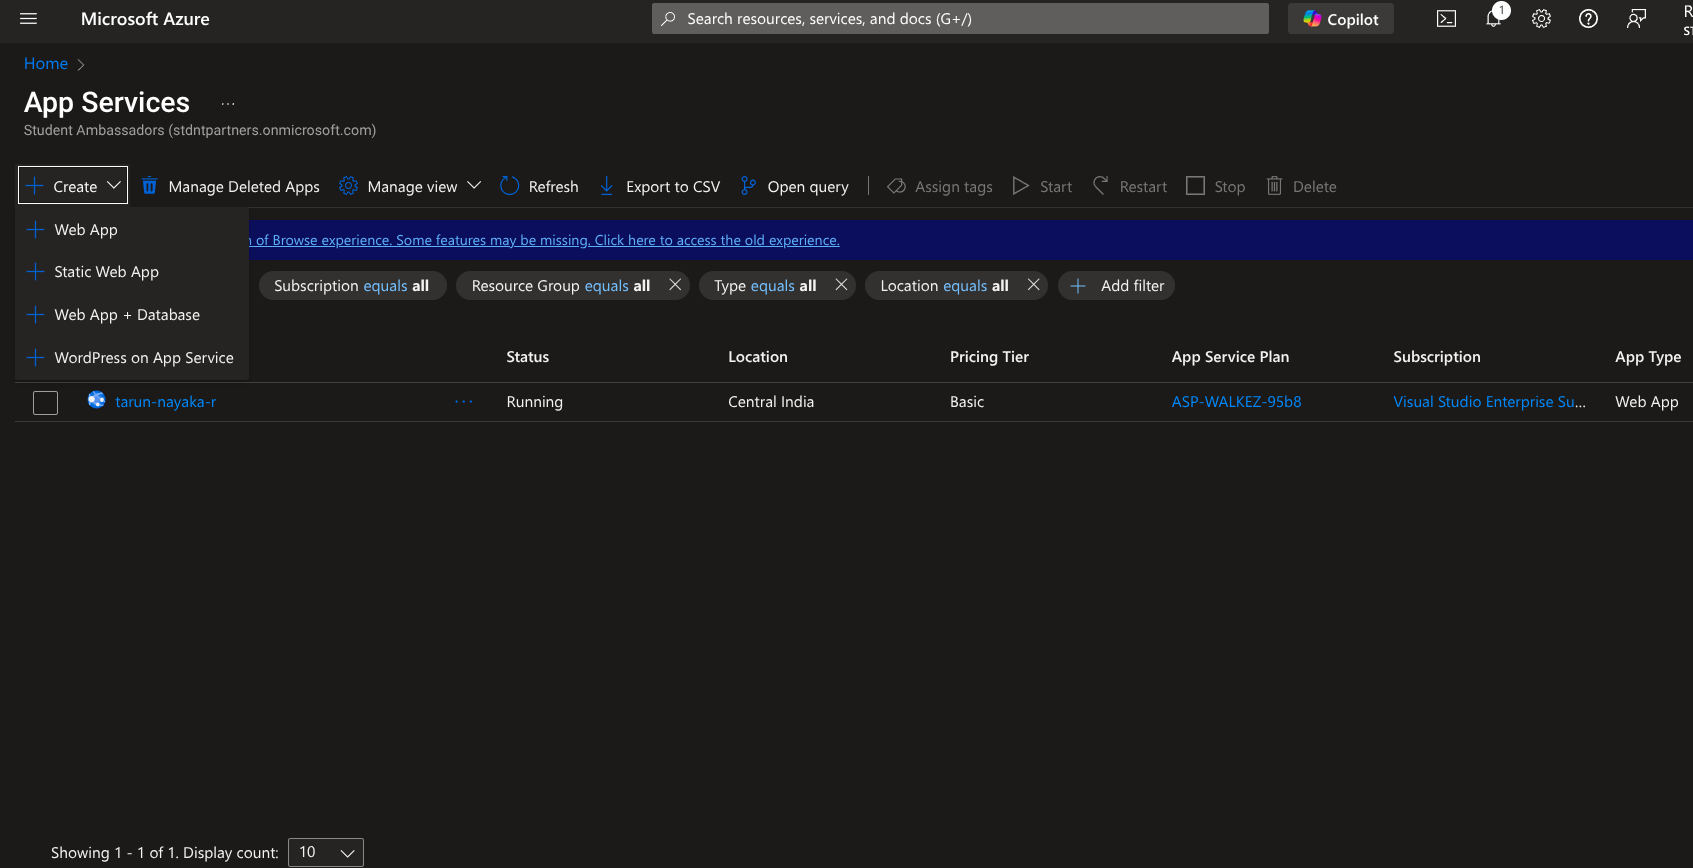The width and height of the screenshot is (1693, 868).
Task: Click the Open query icon
Action: 748,186
